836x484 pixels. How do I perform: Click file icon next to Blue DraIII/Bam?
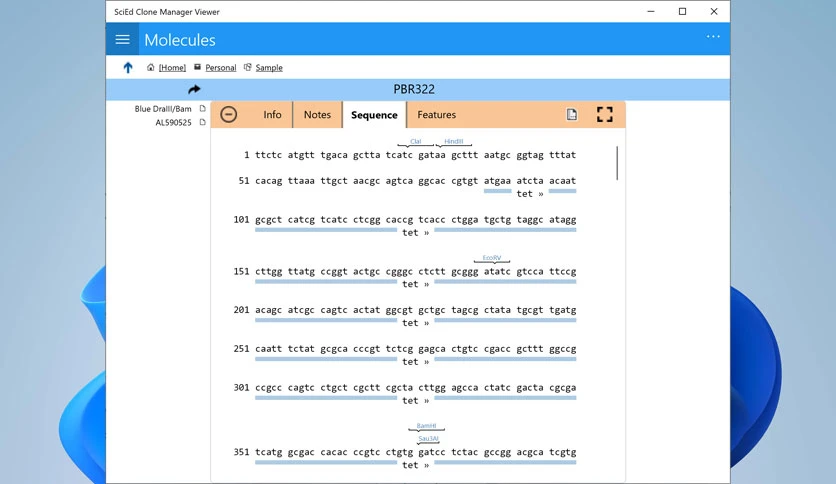click(203, 108)
